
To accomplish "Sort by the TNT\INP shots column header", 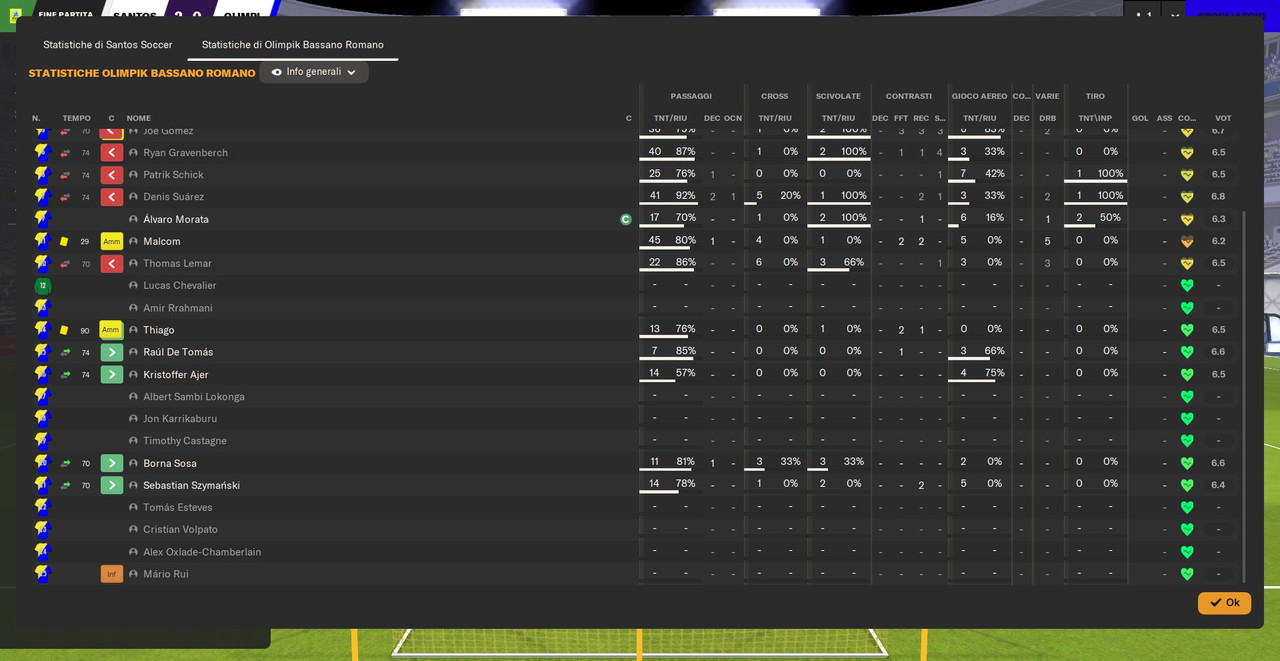I will pyautogui.click(x=1095, y=118).
